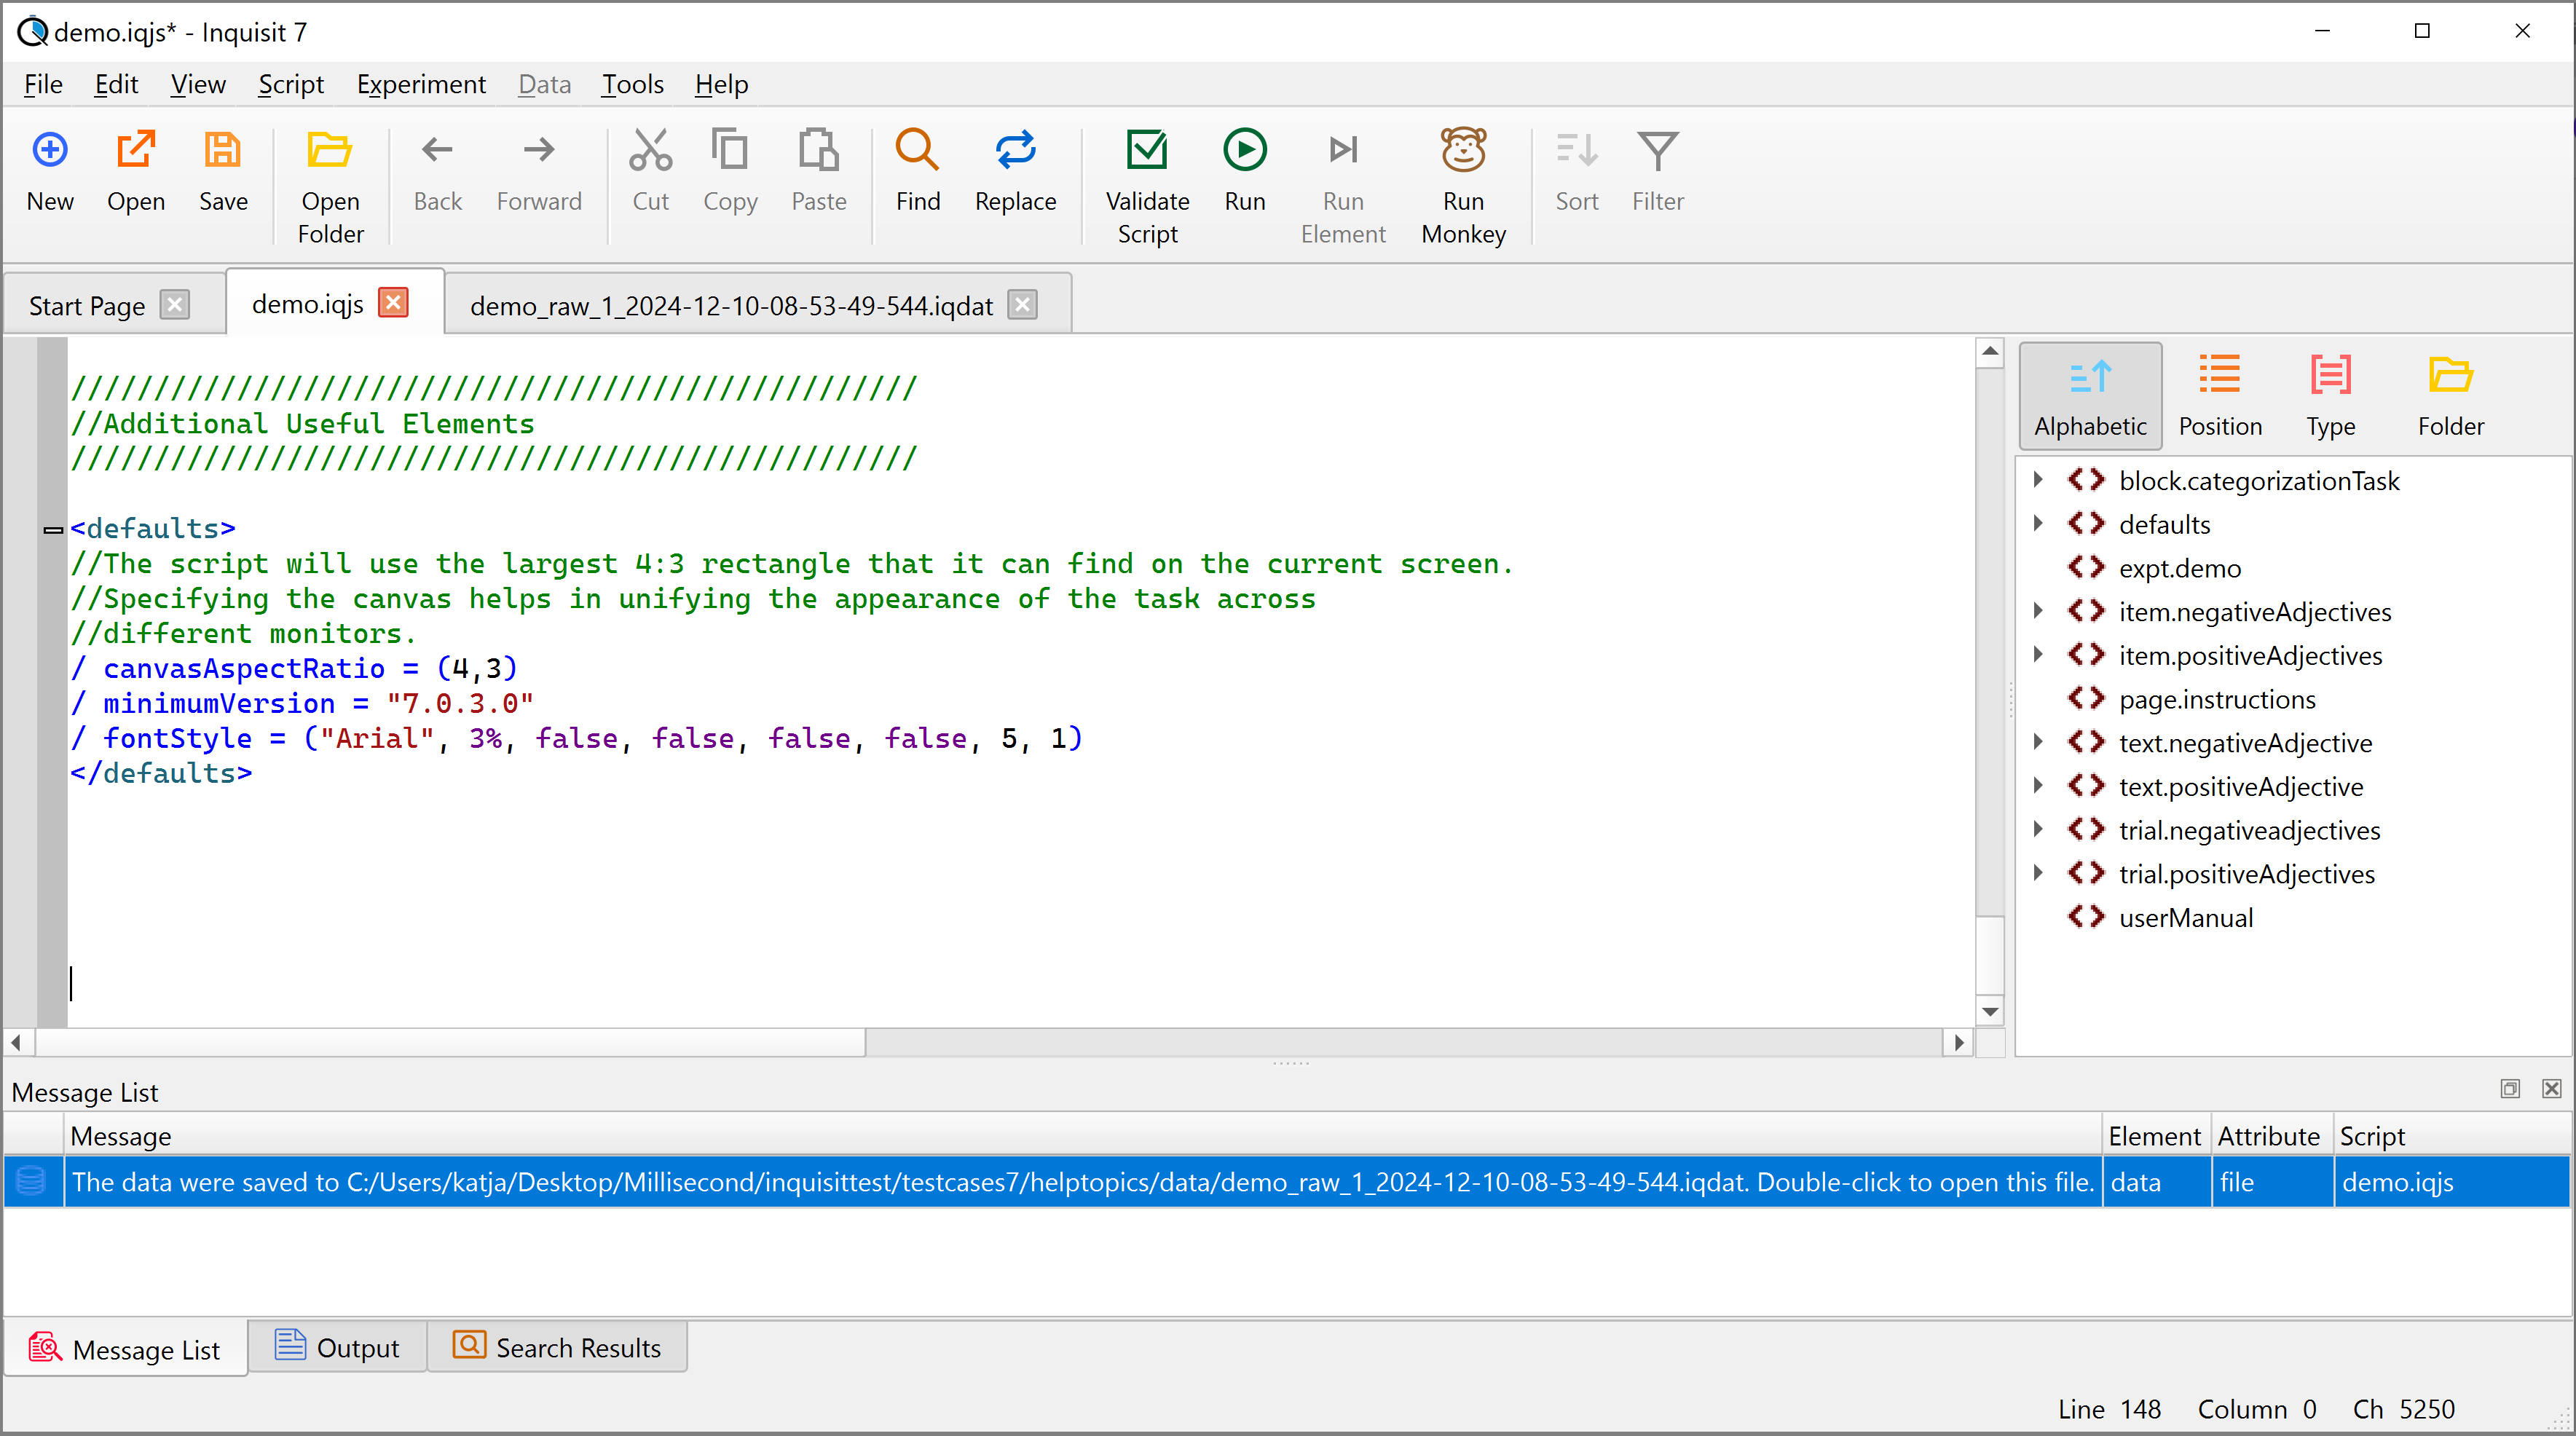Group element browser by Folder
Viewport: 2576px width, 1436px height.
click(2451, 396)
